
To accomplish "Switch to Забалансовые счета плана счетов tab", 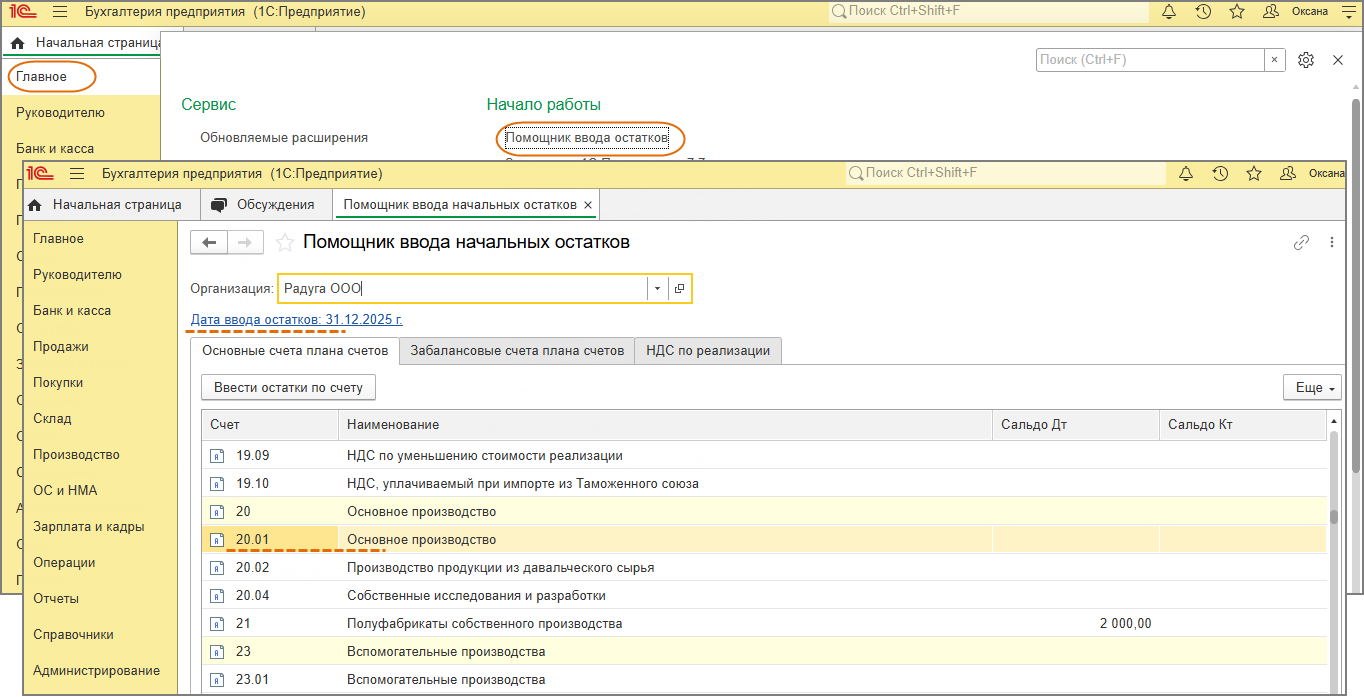I will click(517, 351).
